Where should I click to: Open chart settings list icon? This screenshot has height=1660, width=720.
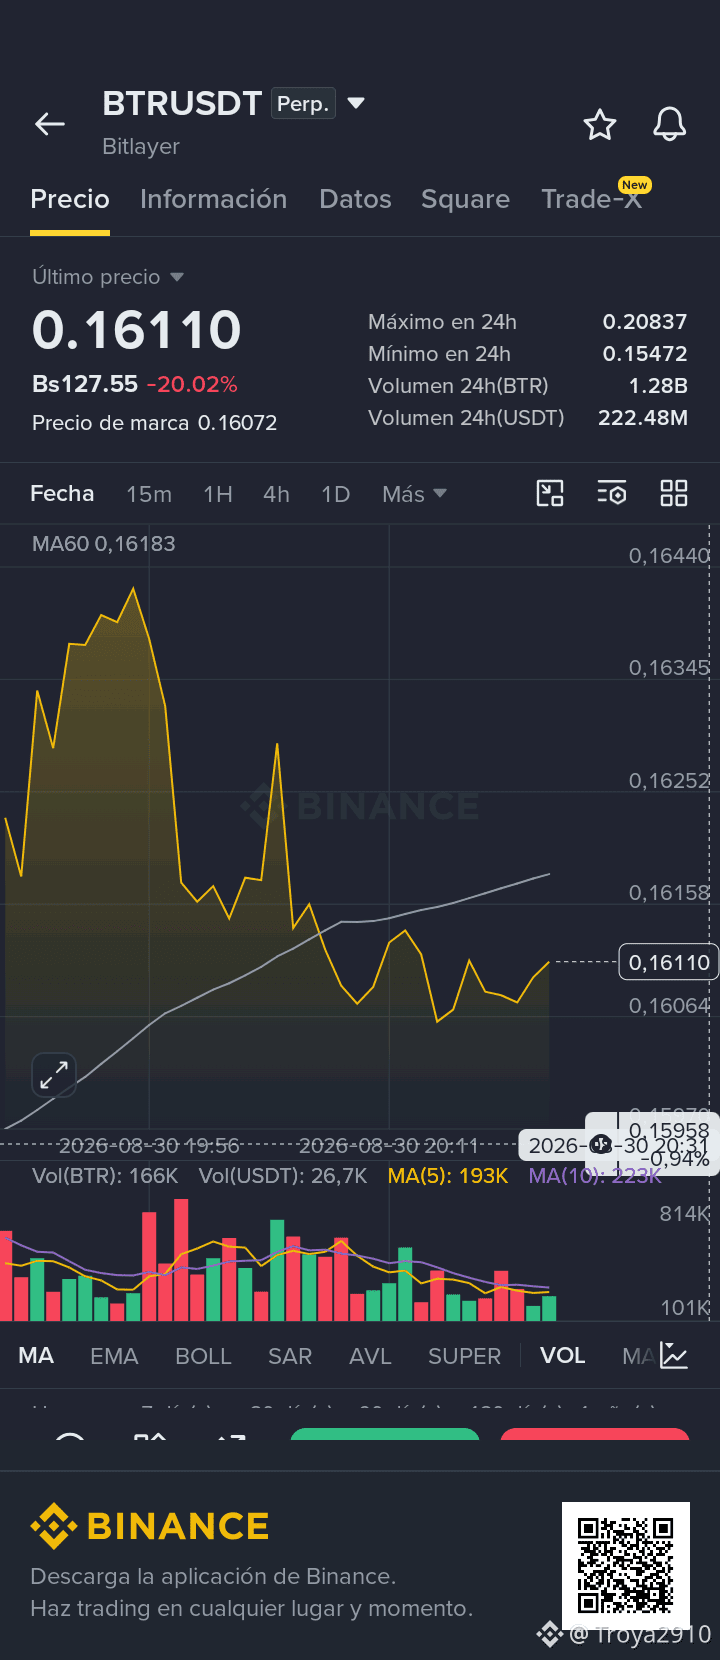tap(612, 493)
